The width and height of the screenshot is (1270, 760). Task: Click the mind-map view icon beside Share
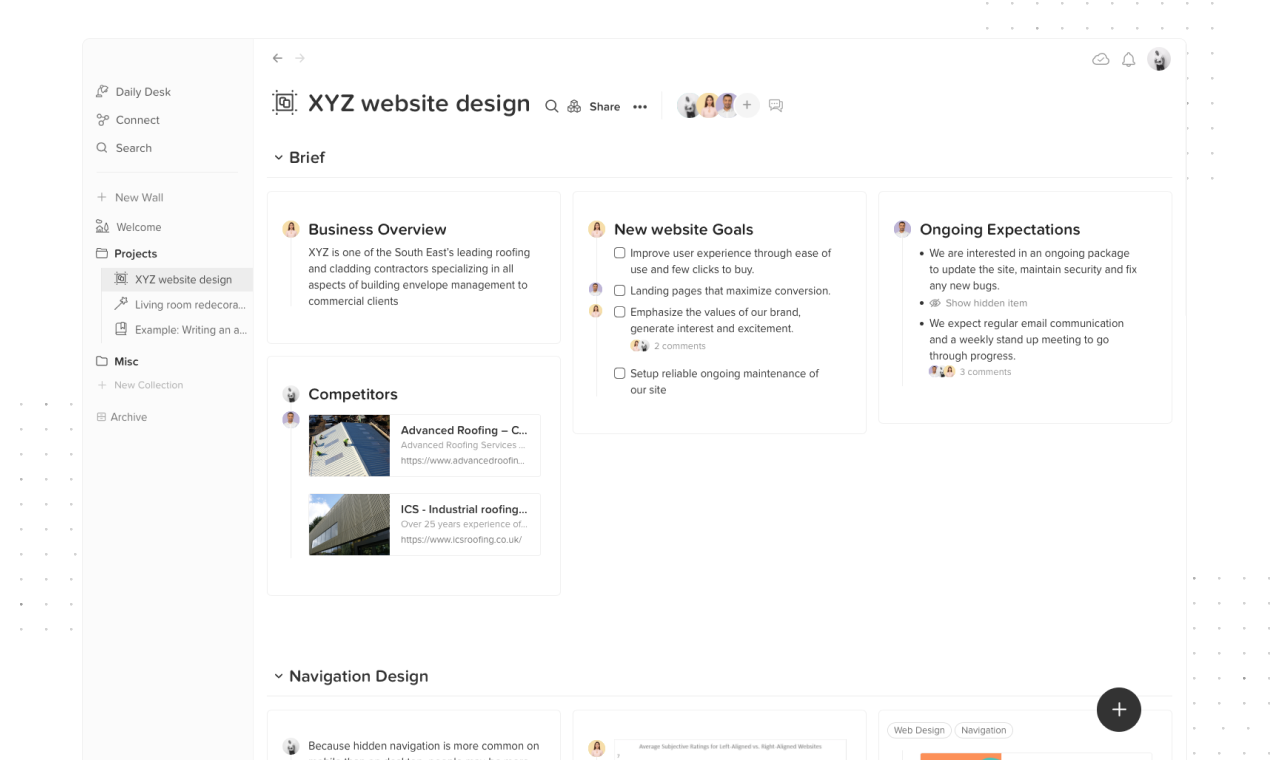[x=573, y=105]
